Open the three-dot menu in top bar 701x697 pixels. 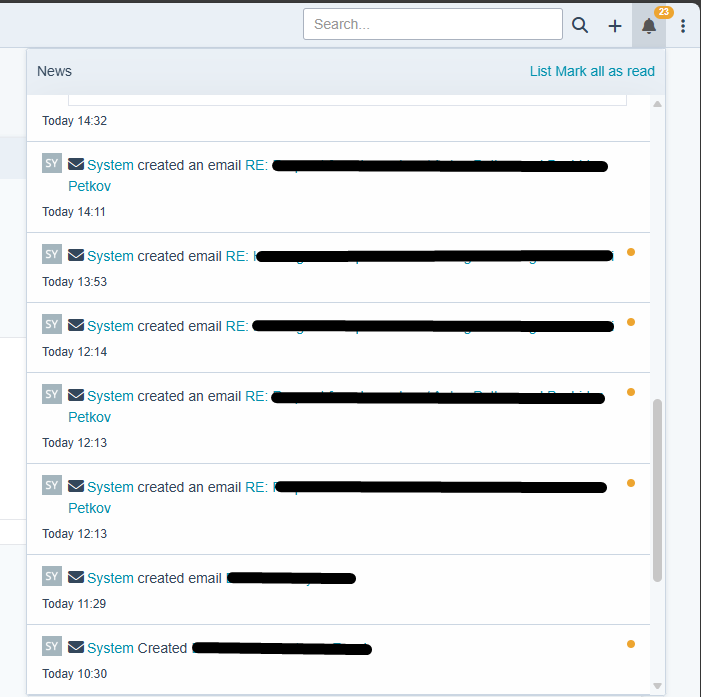click(683, 25)
